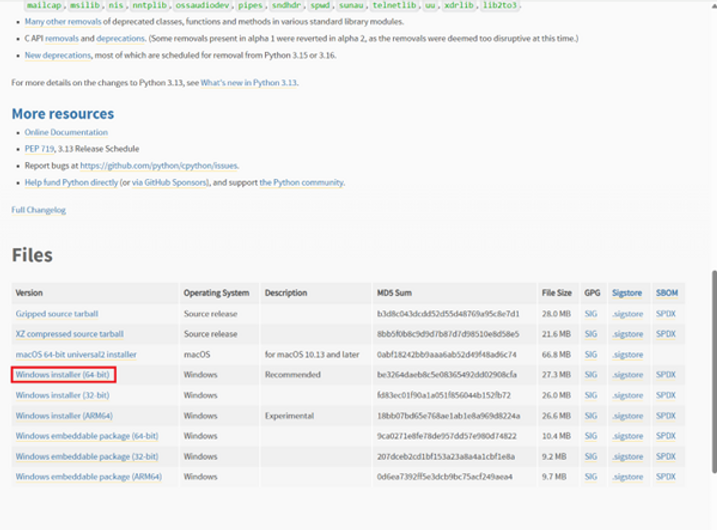Click the msilib module name
Image resolution: width=717 pixels, height=530 pixels.
pos(85,5)
